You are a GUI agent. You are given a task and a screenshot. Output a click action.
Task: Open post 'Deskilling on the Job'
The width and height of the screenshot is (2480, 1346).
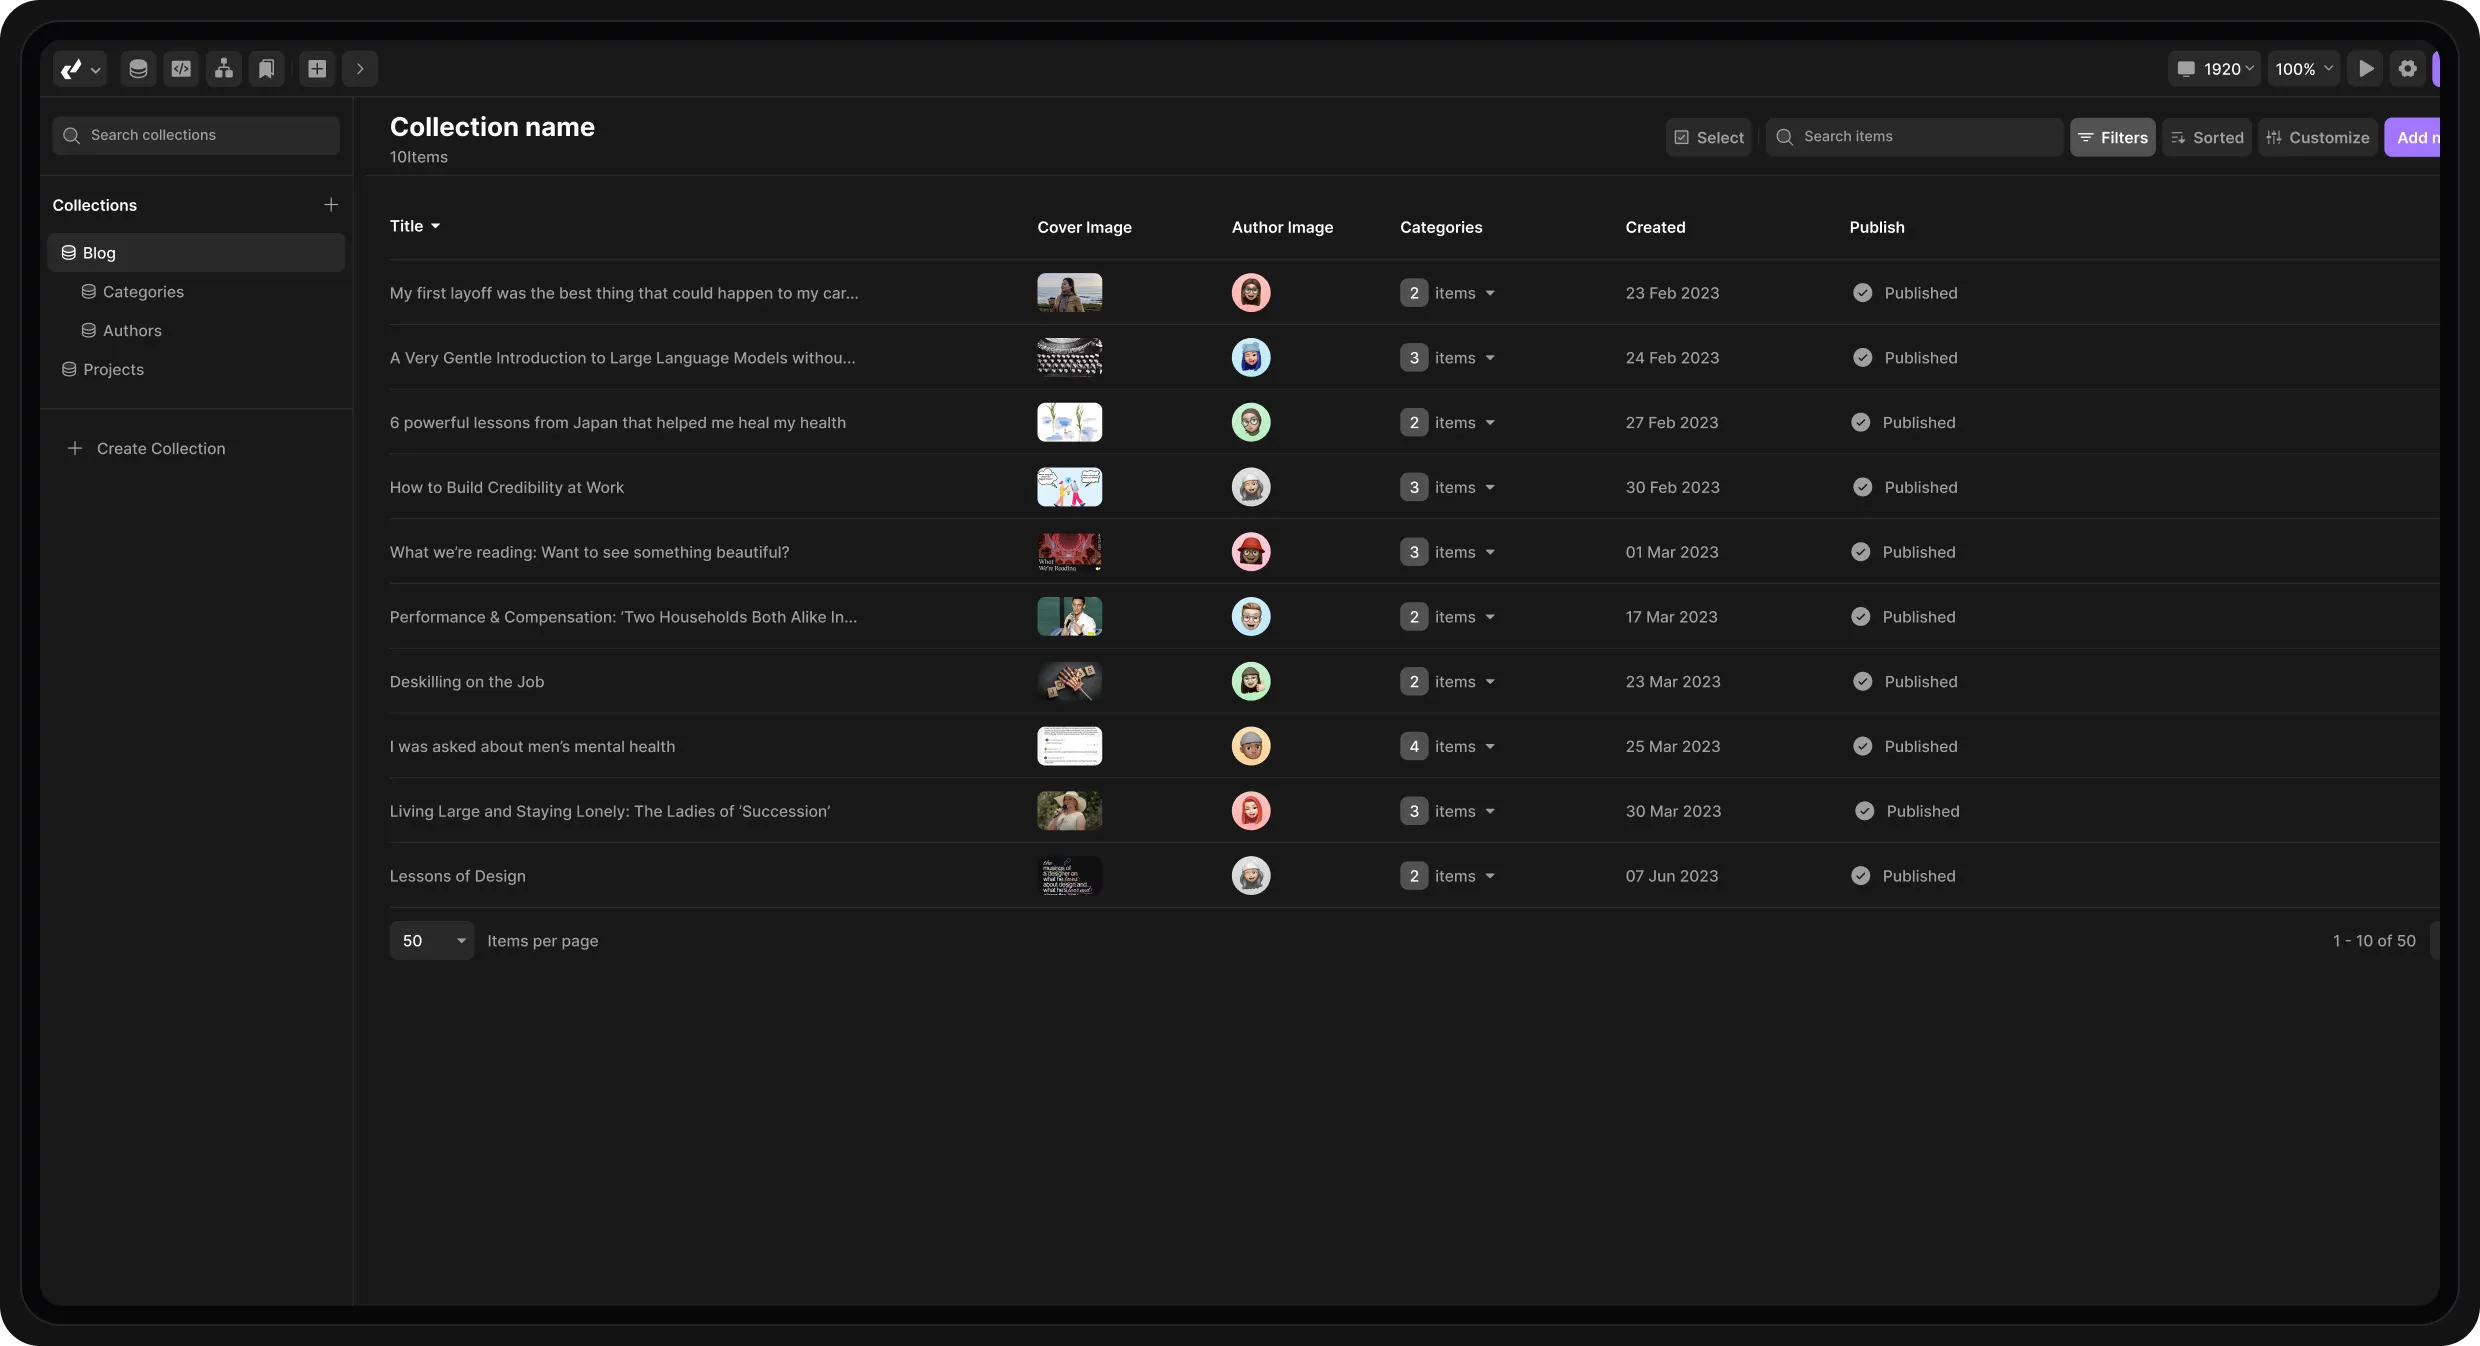467,682
